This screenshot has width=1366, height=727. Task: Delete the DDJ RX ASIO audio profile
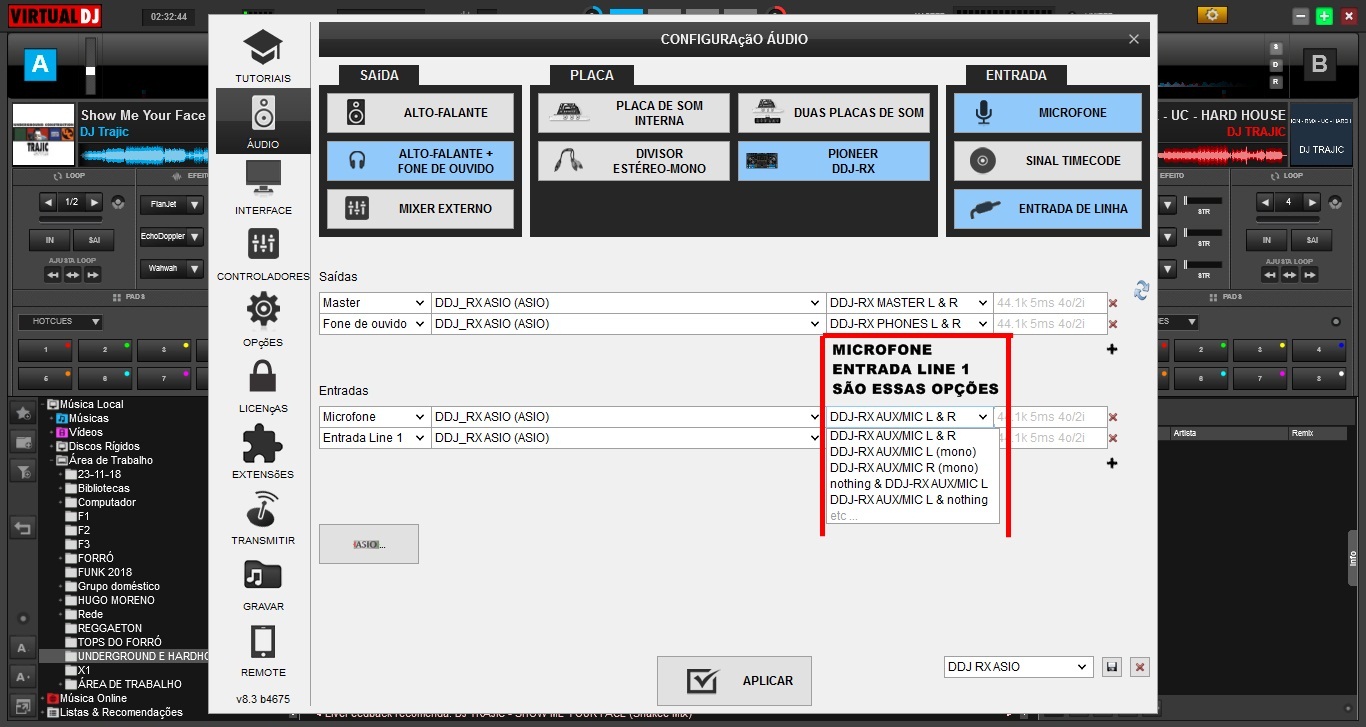[x=1140, y=667]
